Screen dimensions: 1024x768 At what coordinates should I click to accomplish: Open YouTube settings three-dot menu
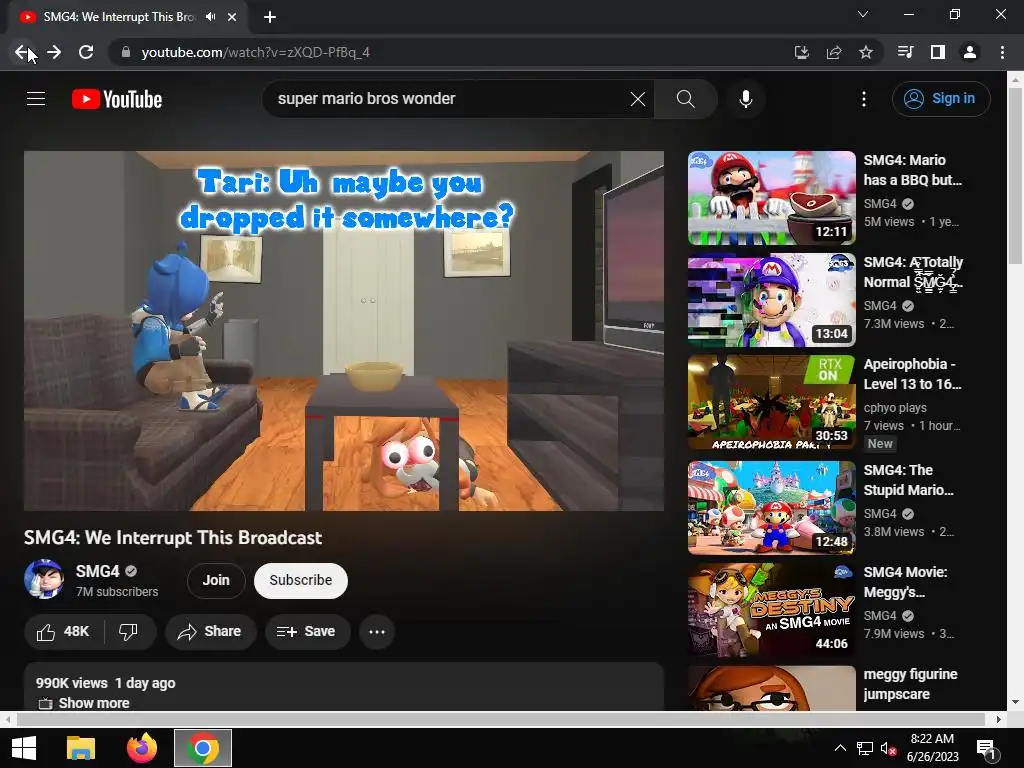tap(864, 99)
